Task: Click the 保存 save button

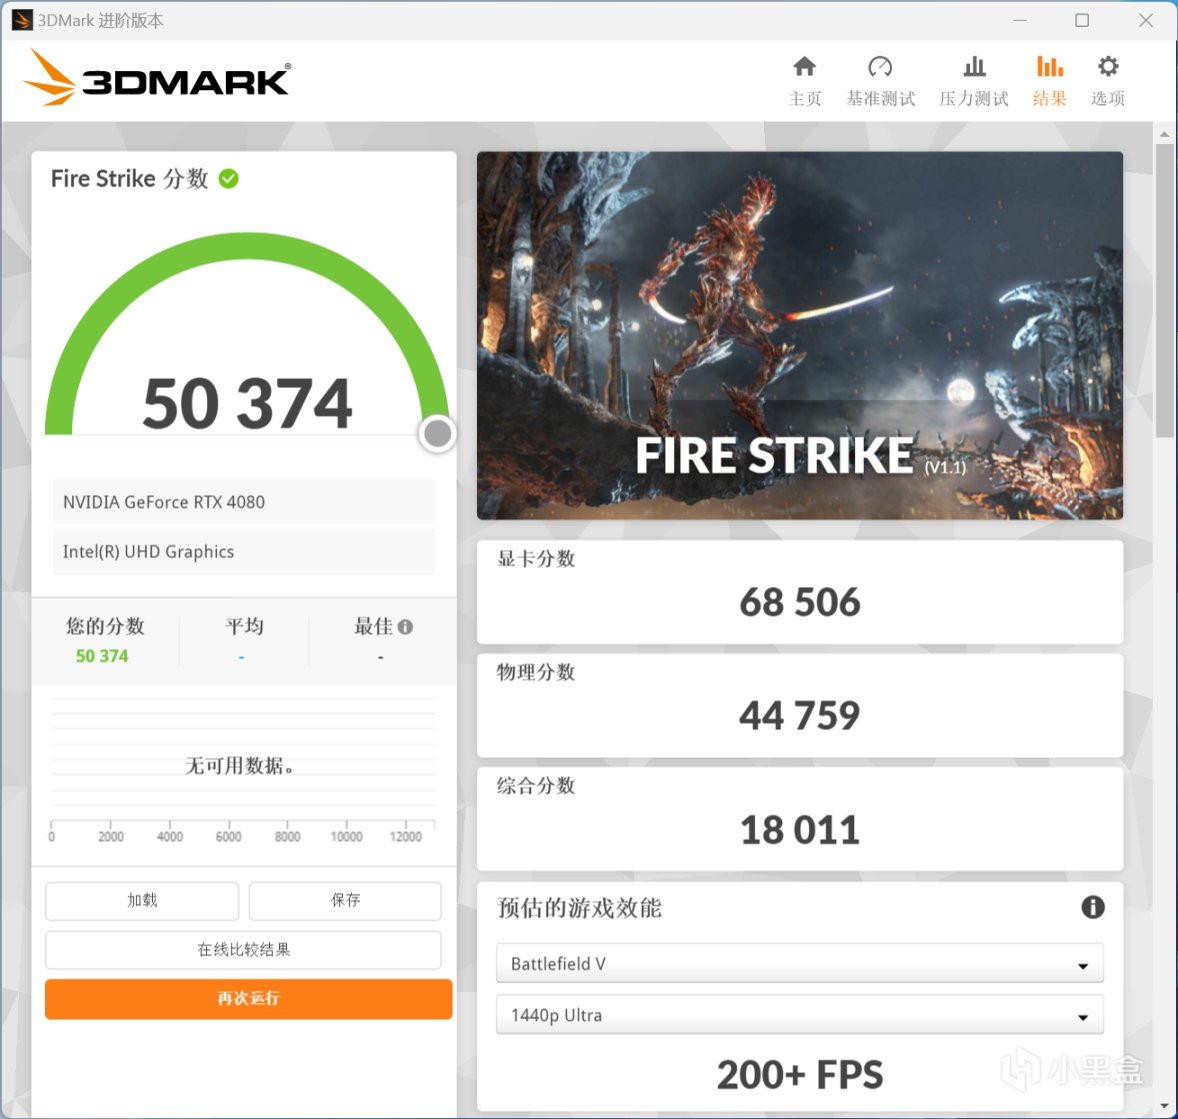Action: [x=346, y=900]
